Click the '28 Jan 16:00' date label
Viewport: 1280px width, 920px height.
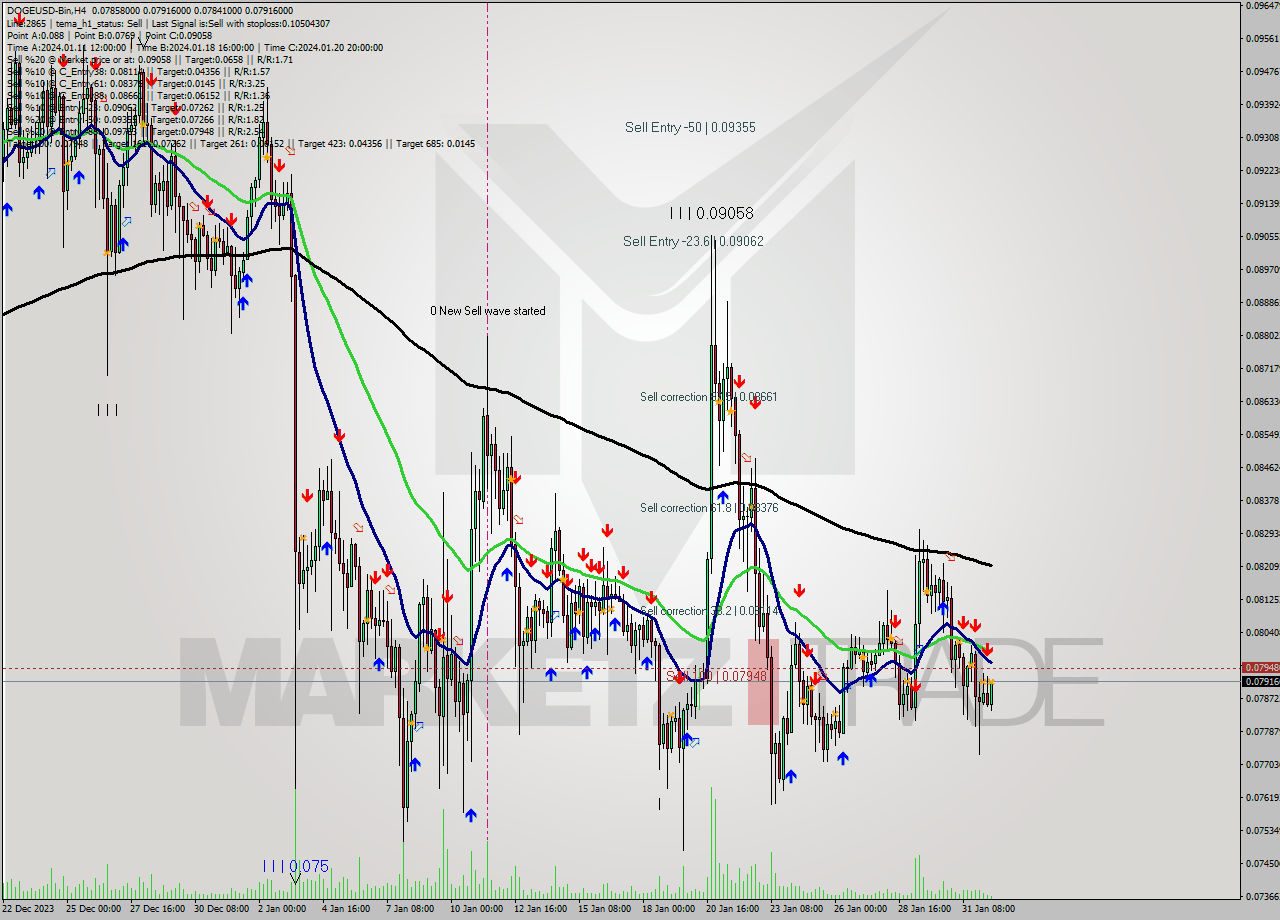[x=924, y=909]
